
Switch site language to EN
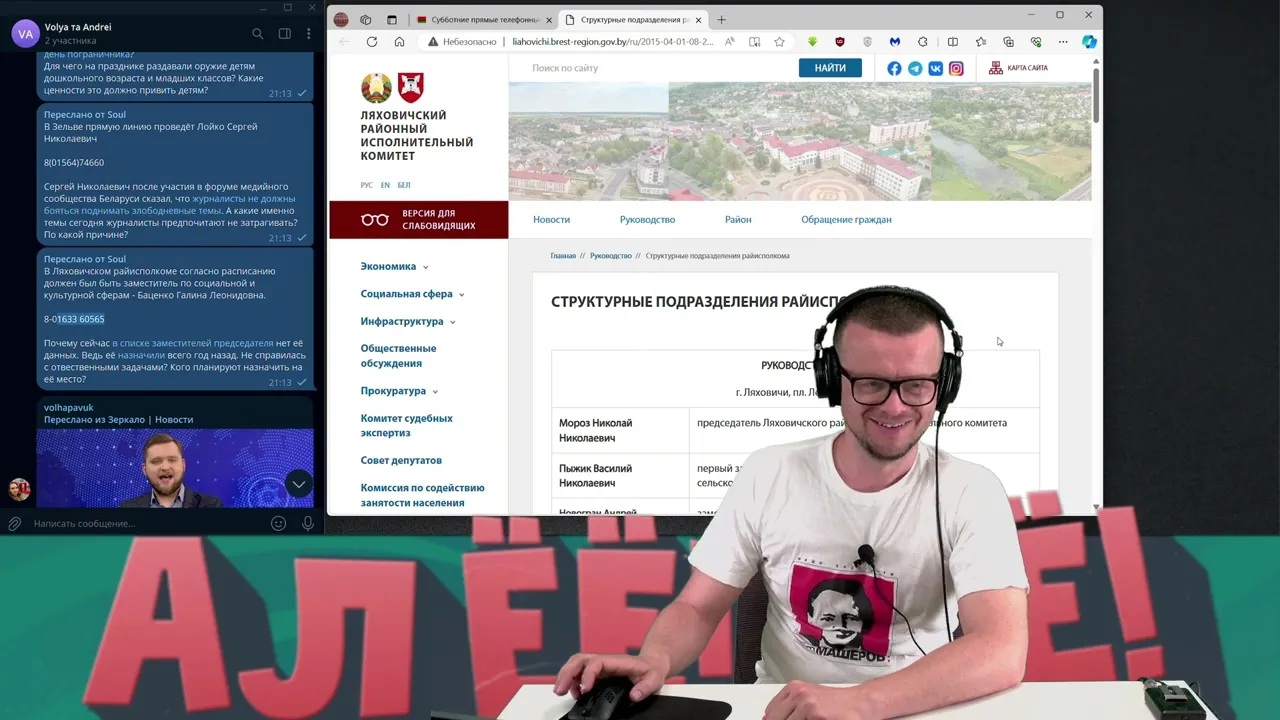point(385,185)
